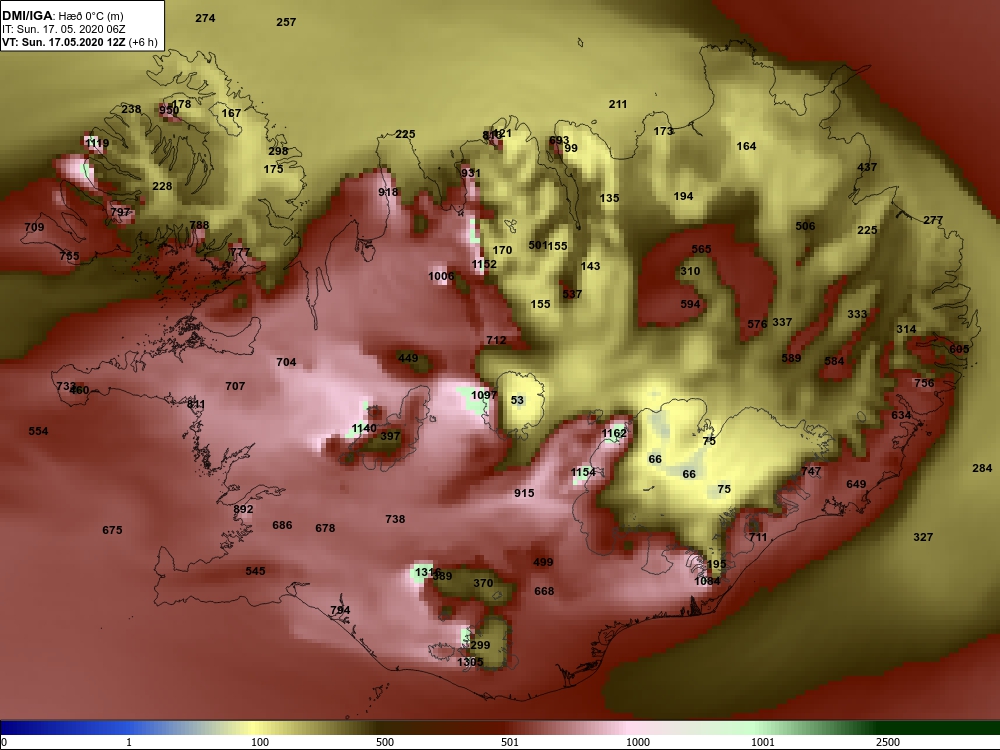Viewport: 1000px width, 750px height.
Task: Click map value '918'
Action: pyautogui.click(x=388, y=193)
